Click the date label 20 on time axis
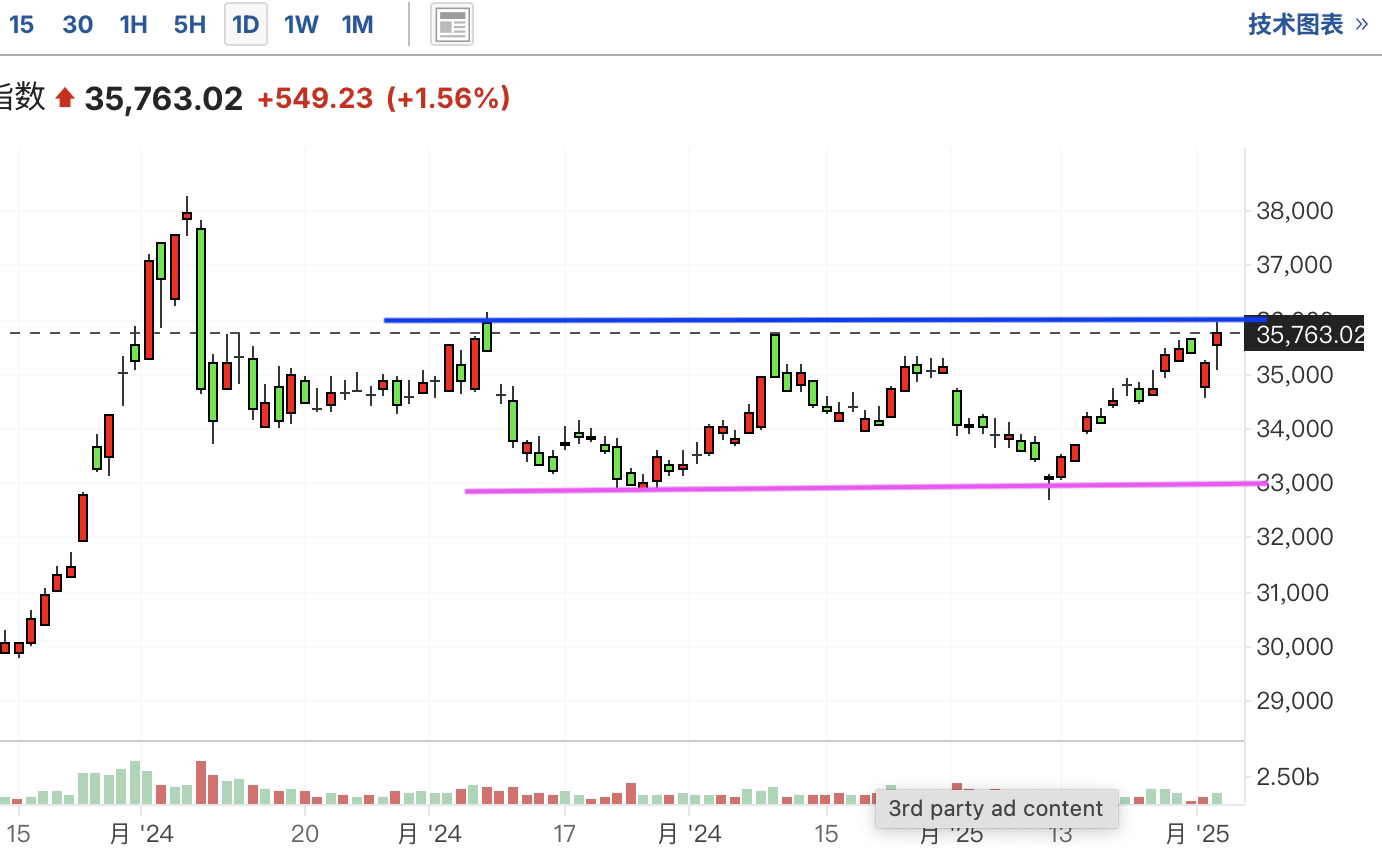The image size is (1382, 864). (305, 834)
